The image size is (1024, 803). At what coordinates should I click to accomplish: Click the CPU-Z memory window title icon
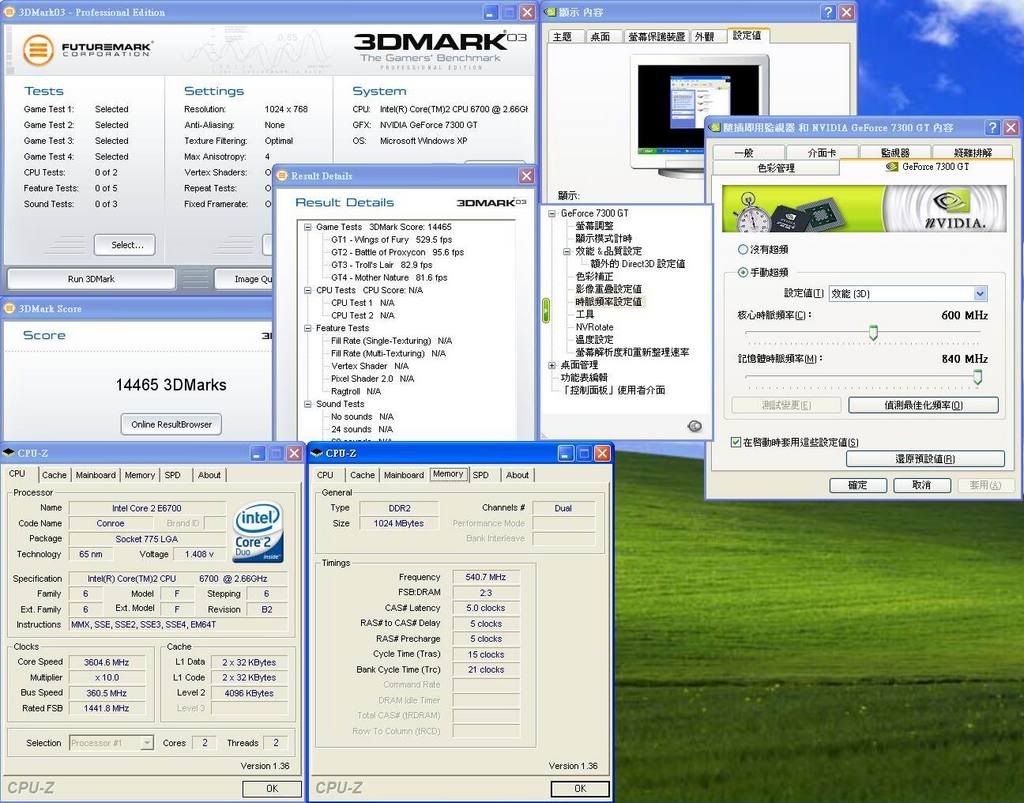coord(317,452)
